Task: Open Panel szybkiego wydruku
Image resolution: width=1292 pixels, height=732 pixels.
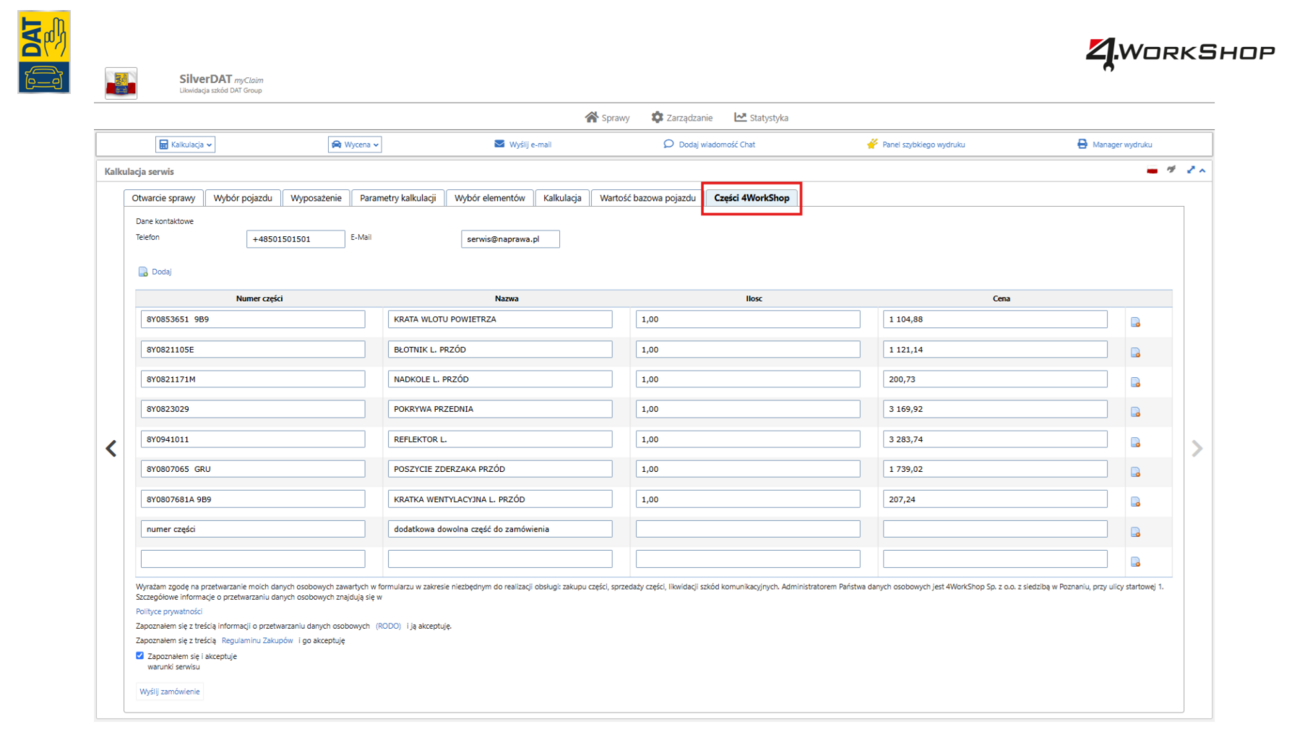Action: coord(916,144)
